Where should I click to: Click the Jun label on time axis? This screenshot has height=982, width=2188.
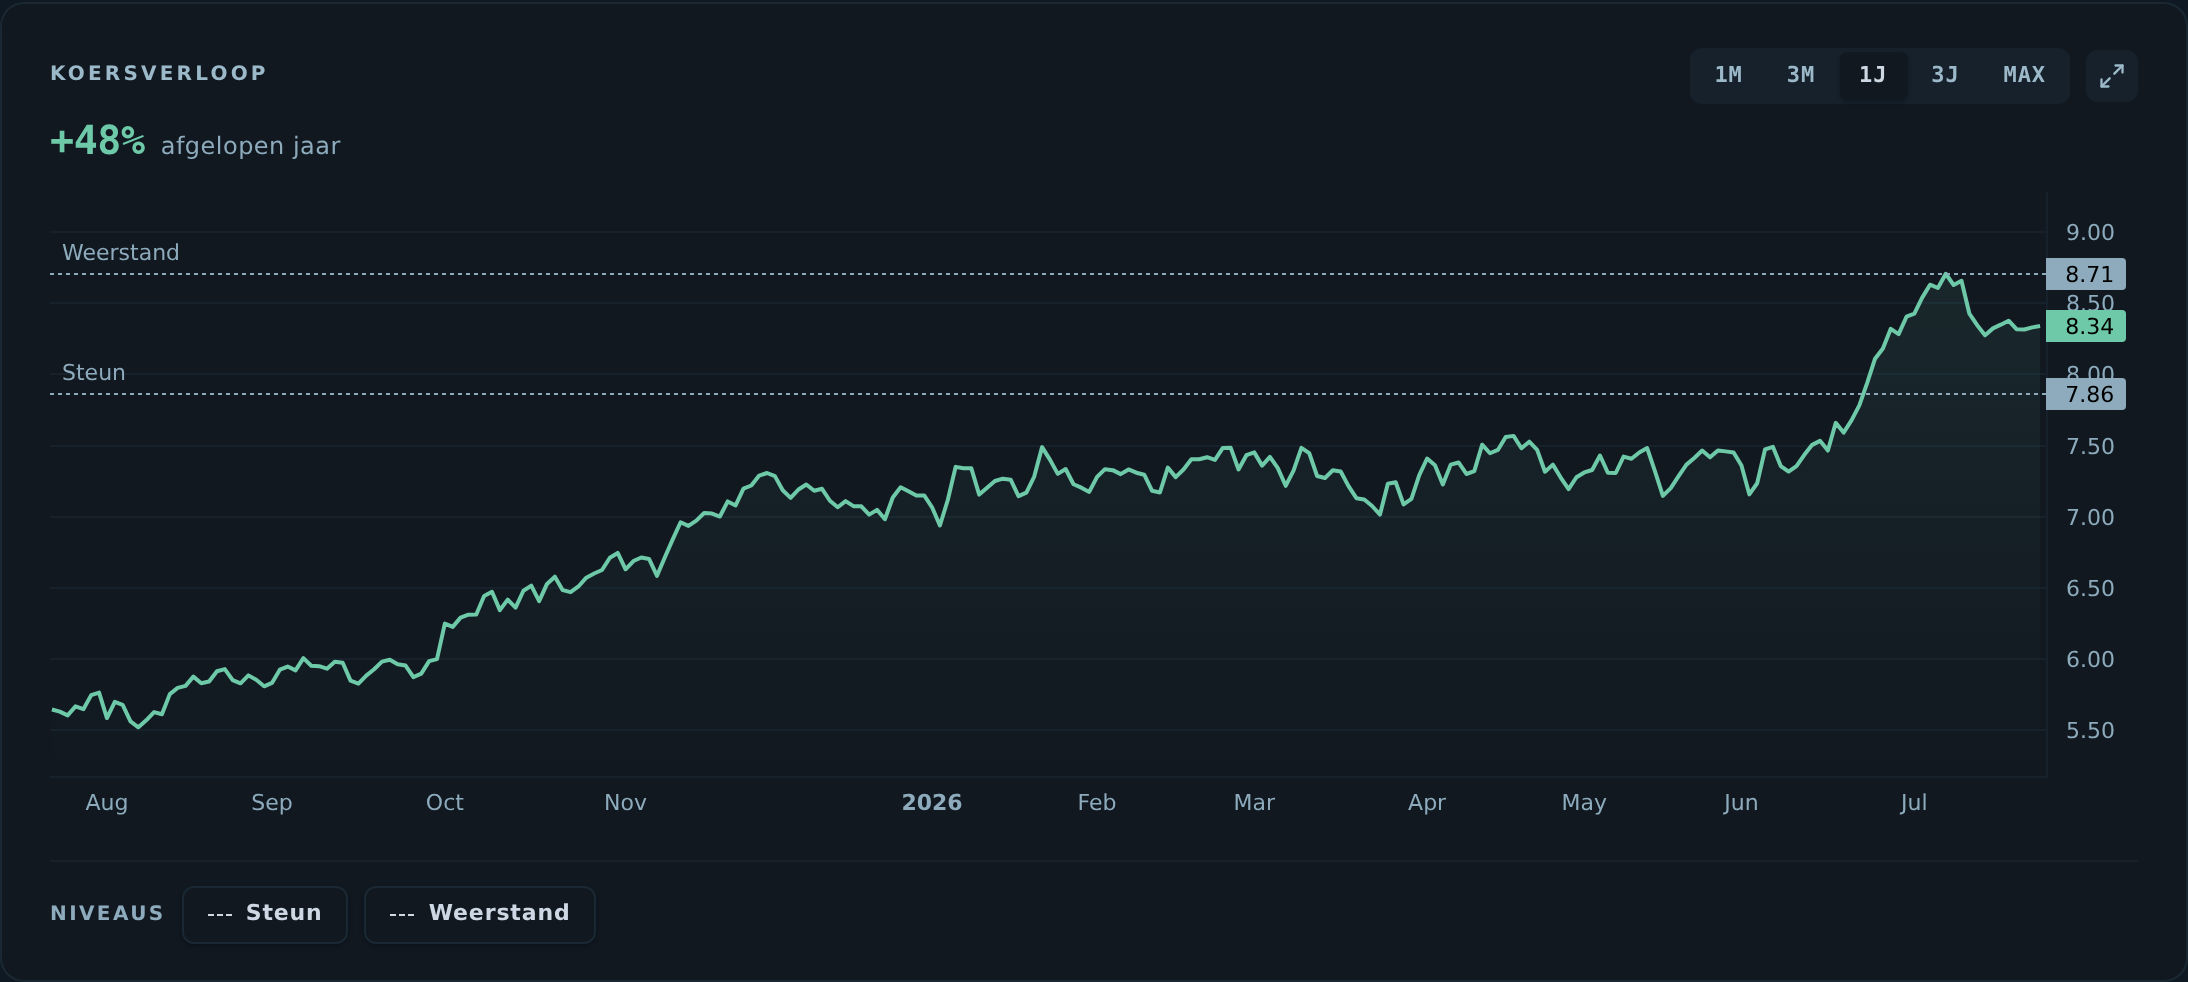click(1741, 803)
